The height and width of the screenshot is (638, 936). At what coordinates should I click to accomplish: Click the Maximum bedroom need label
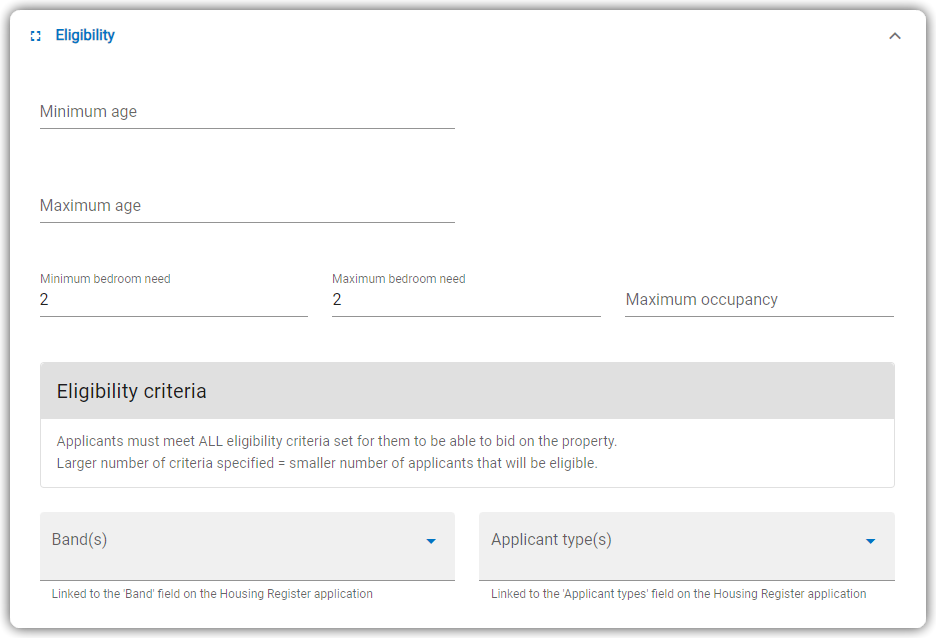point(399,279)
